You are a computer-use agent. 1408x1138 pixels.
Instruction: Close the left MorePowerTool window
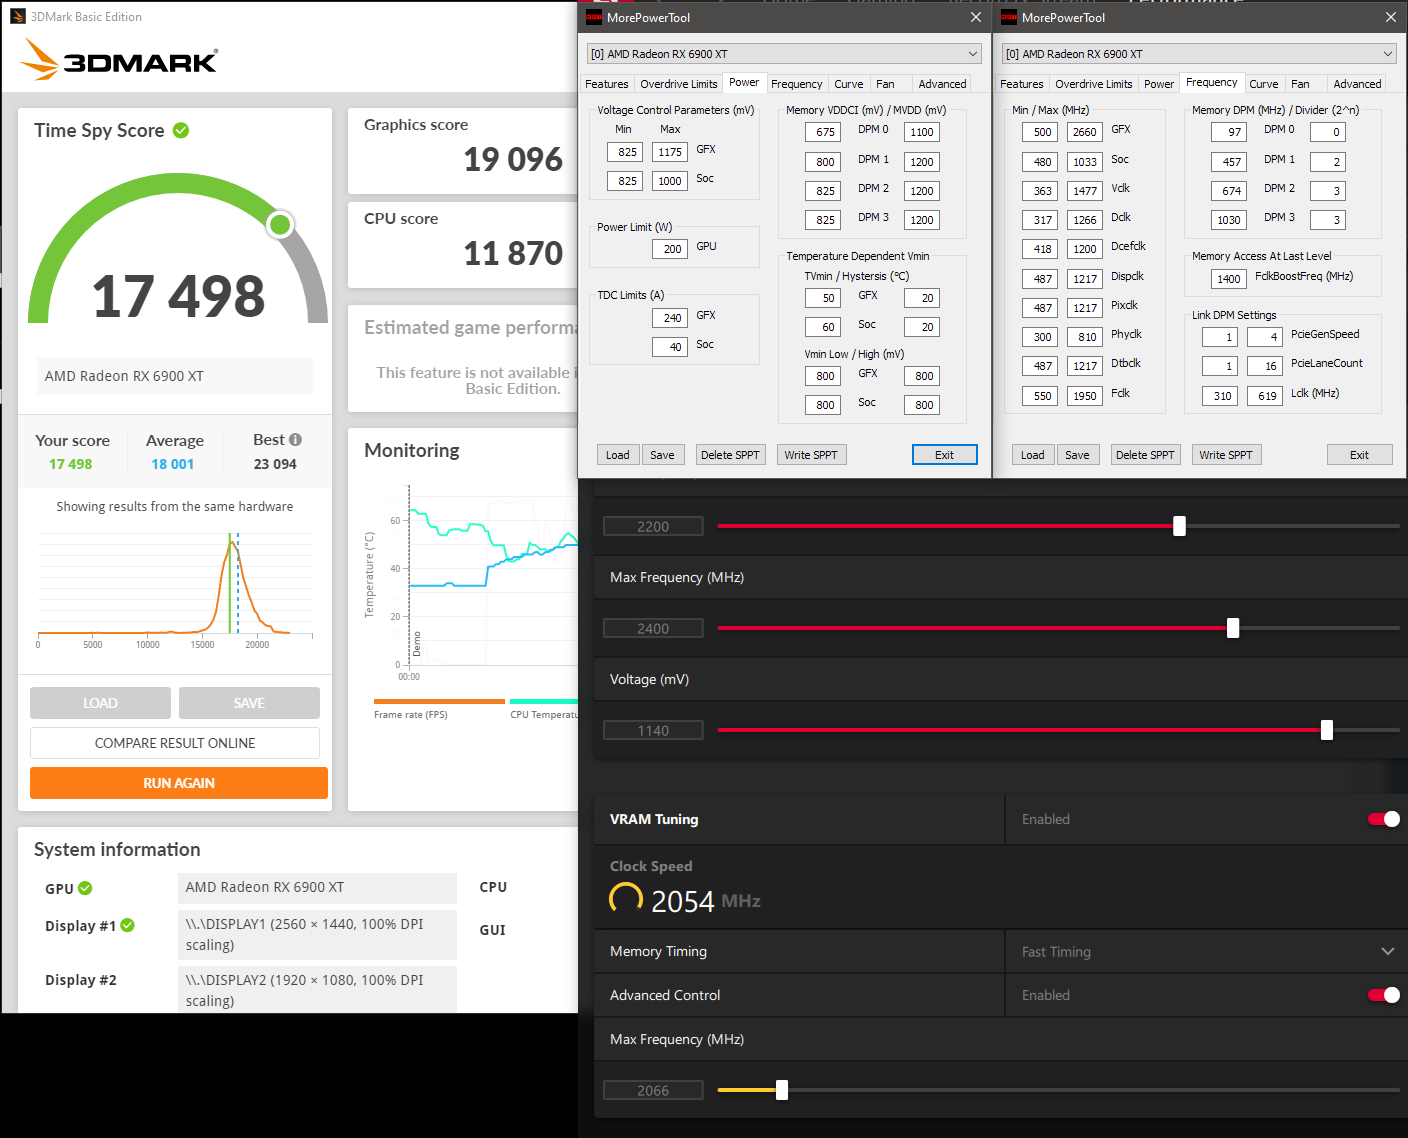point(976,17)
